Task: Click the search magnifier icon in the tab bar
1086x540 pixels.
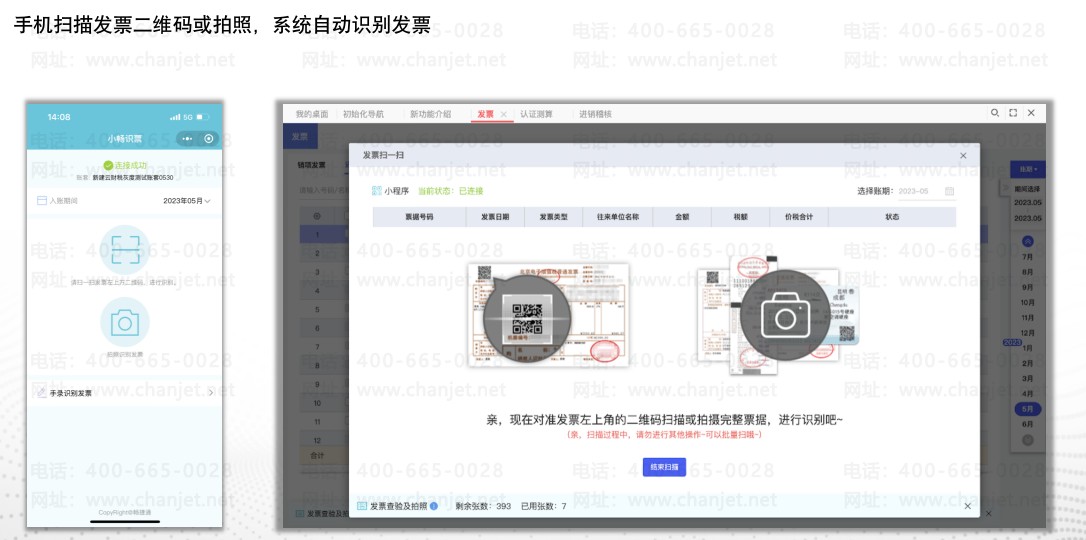Action: point(995,113)
